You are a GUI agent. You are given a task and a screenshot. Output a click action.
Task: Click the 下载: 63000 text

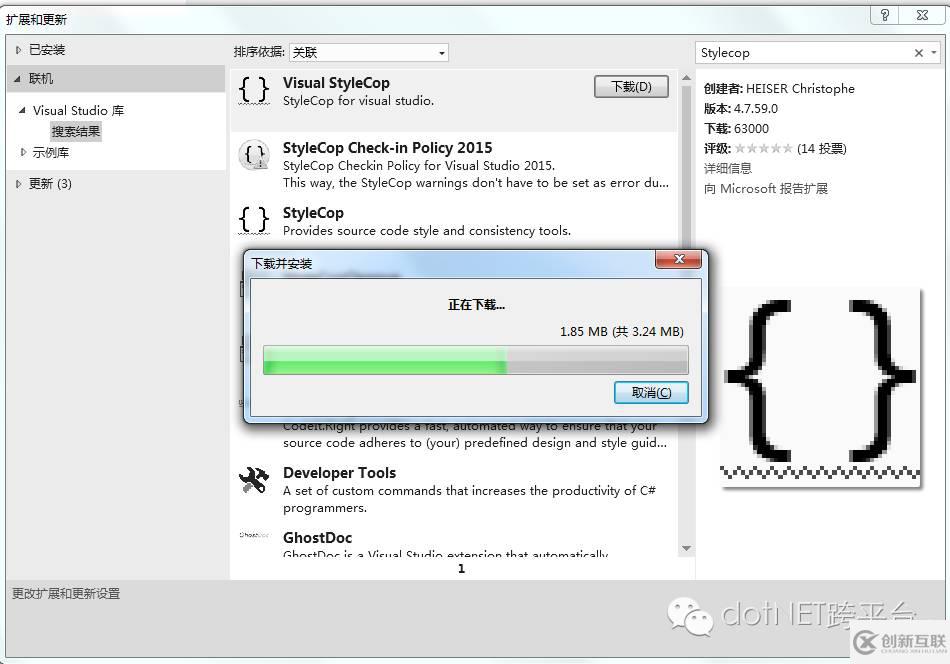tap(736, 128)
